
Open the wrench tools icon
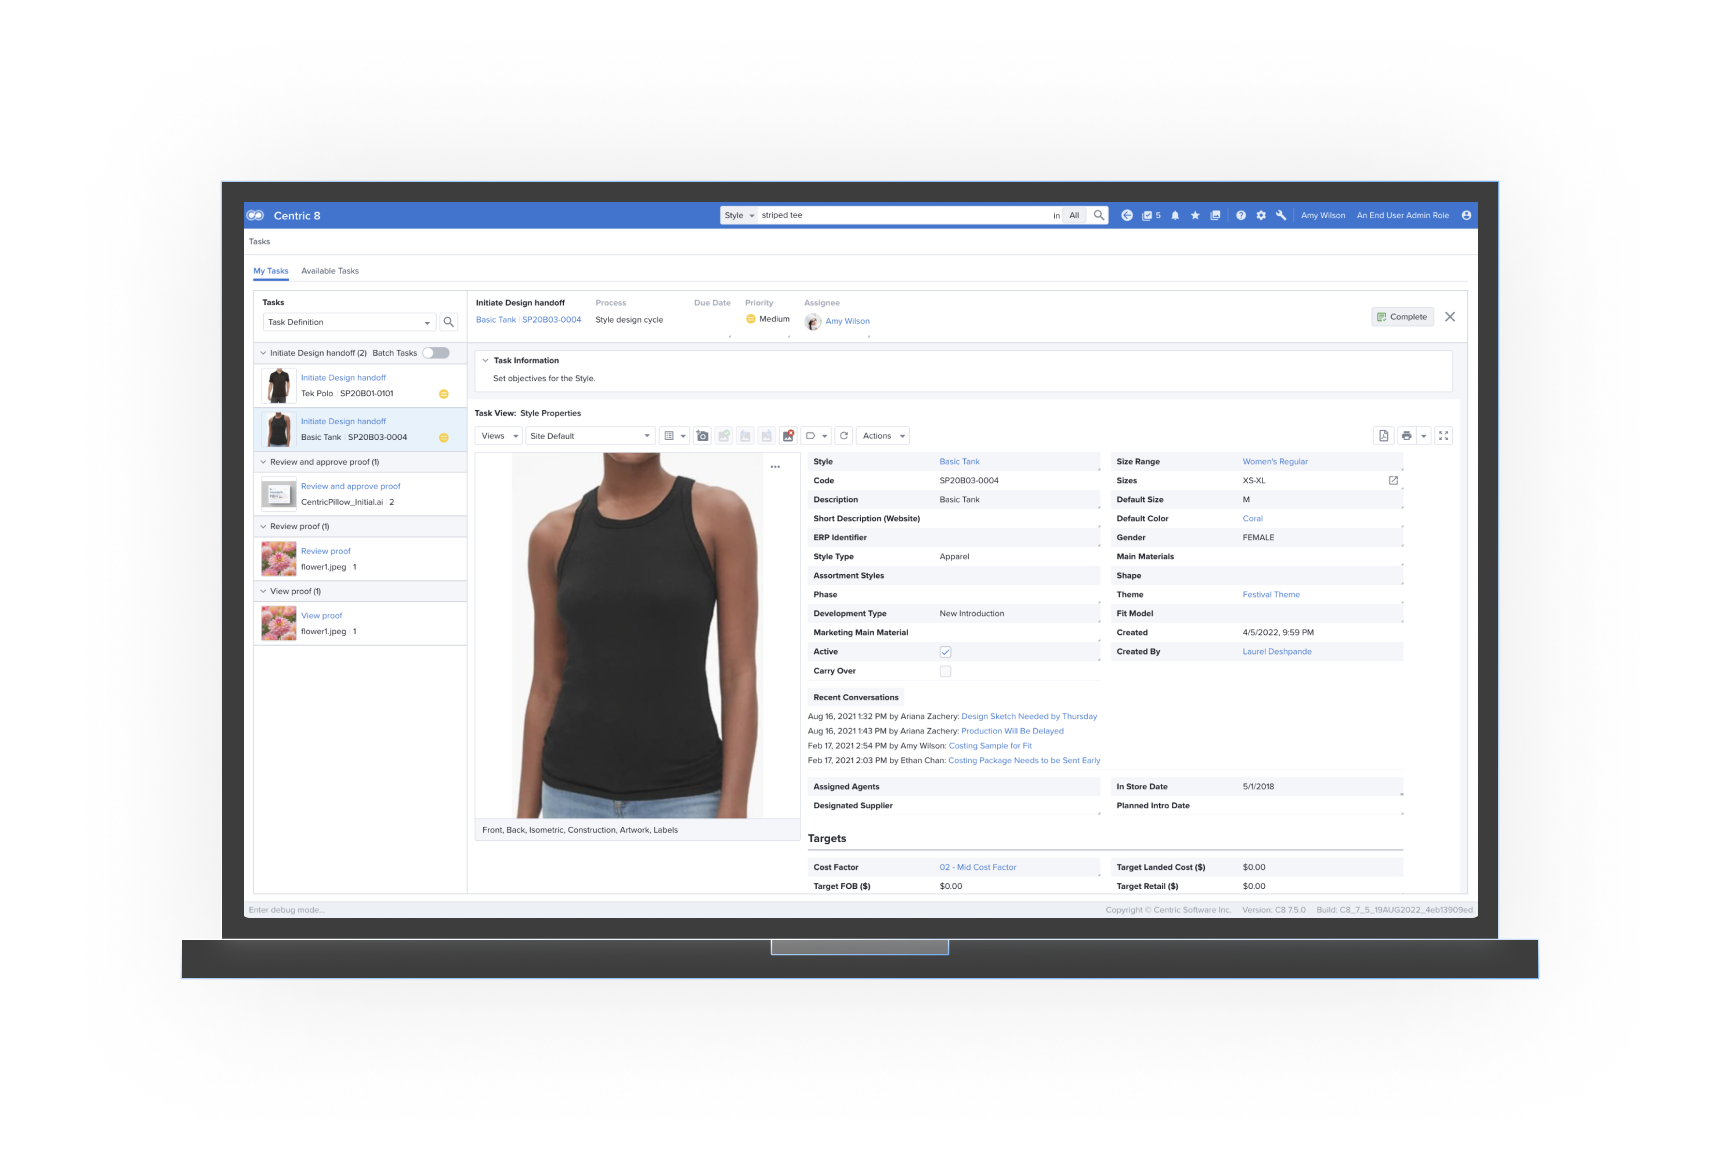(x=1281, y=215)
